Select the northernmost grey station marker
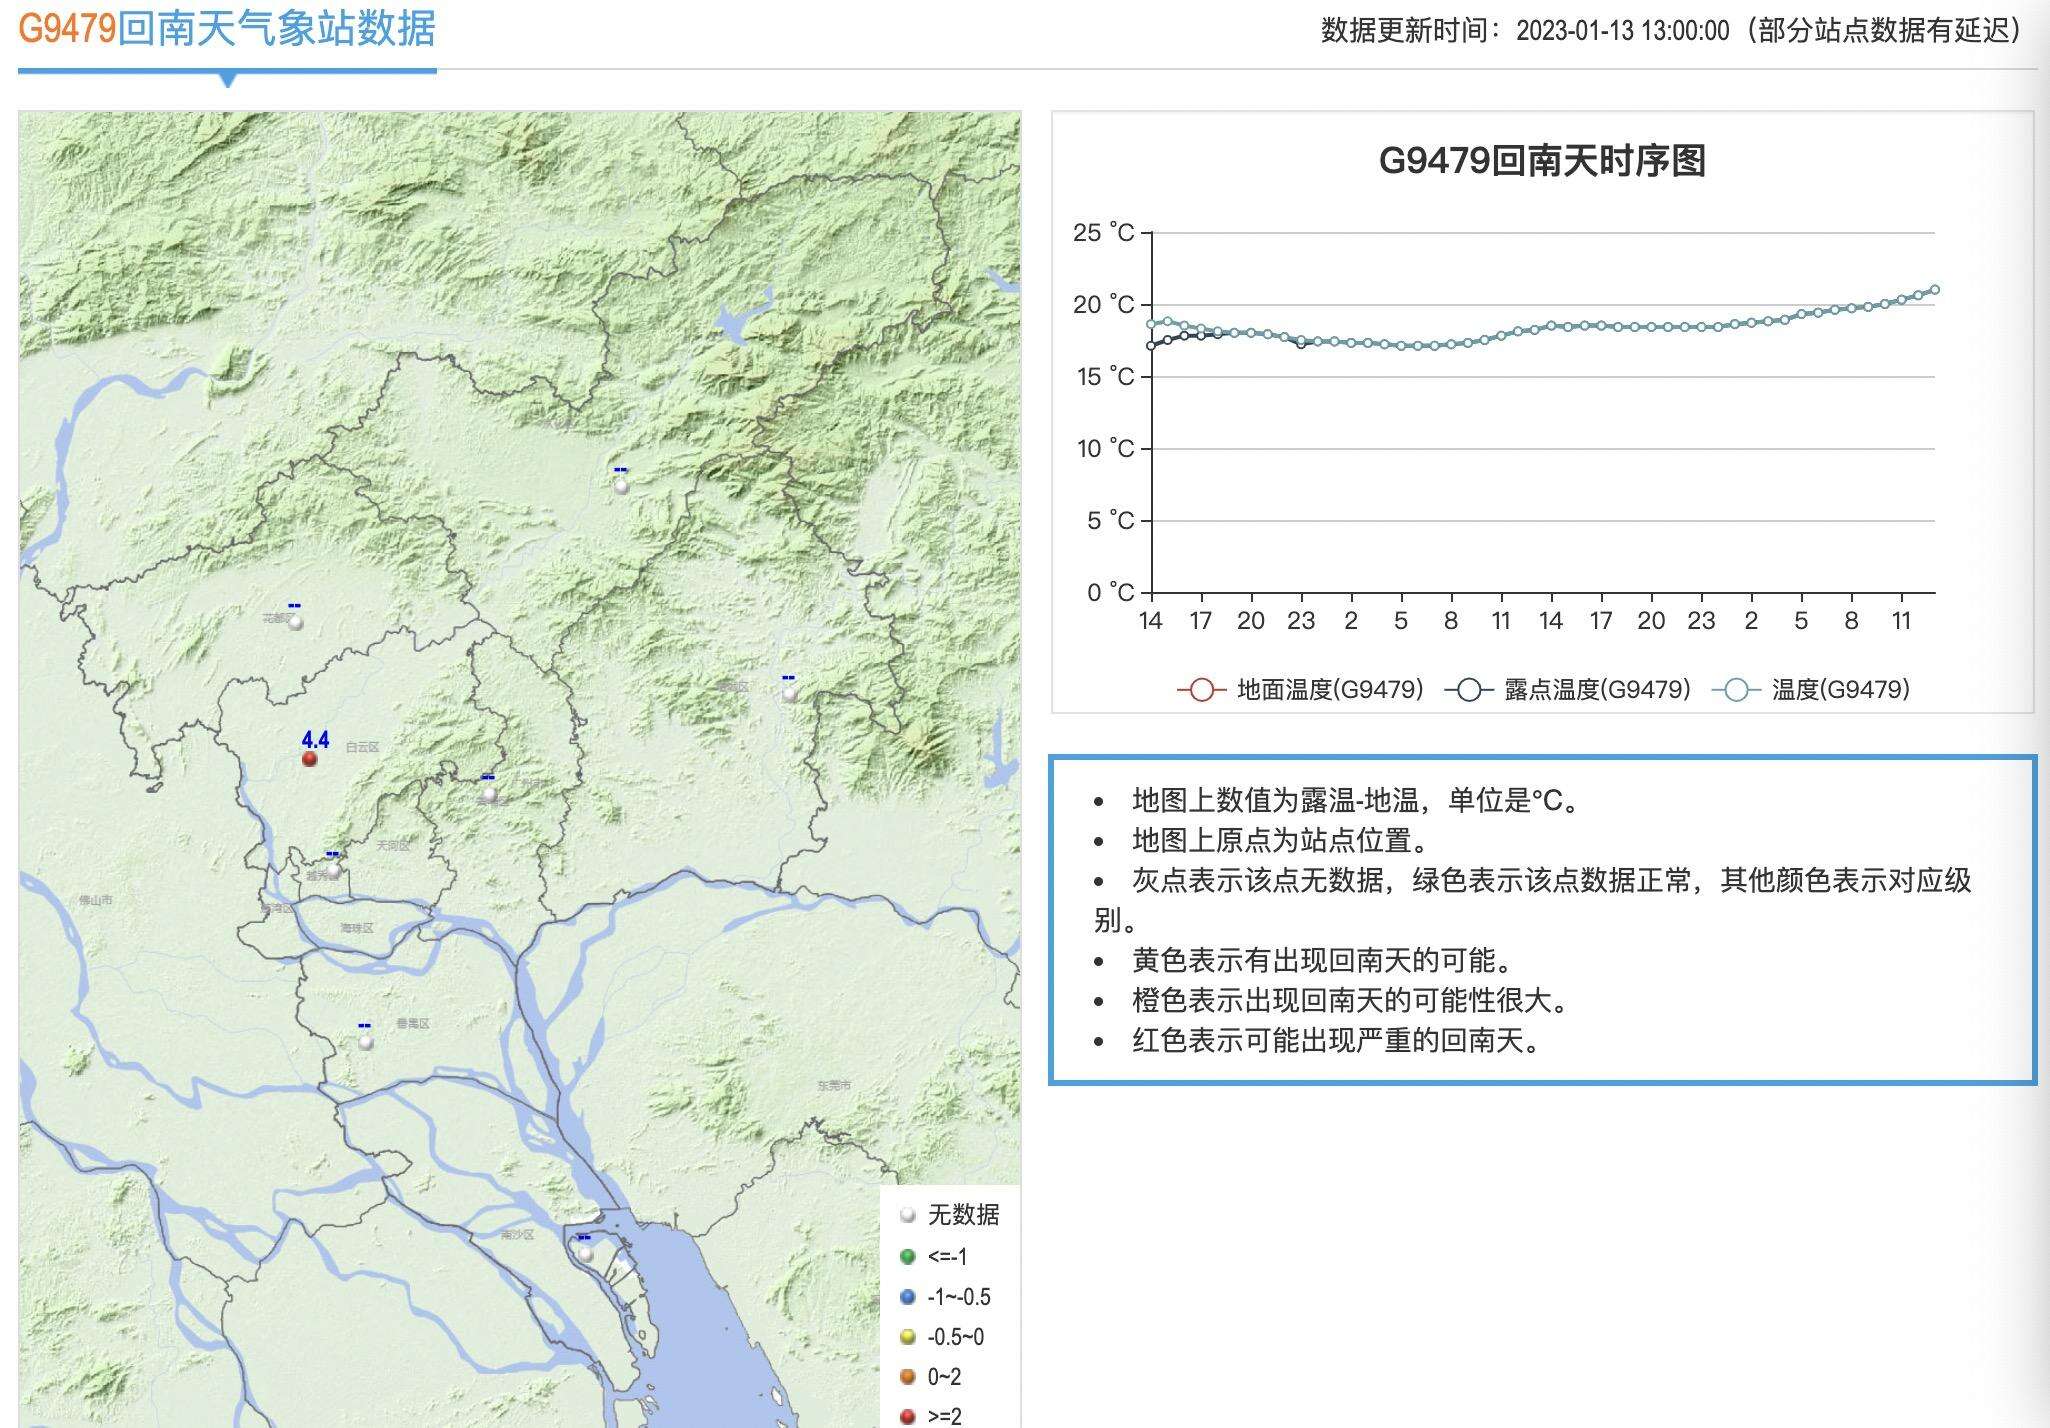Screen dimensions: 2050x1428 pos(621,487)
